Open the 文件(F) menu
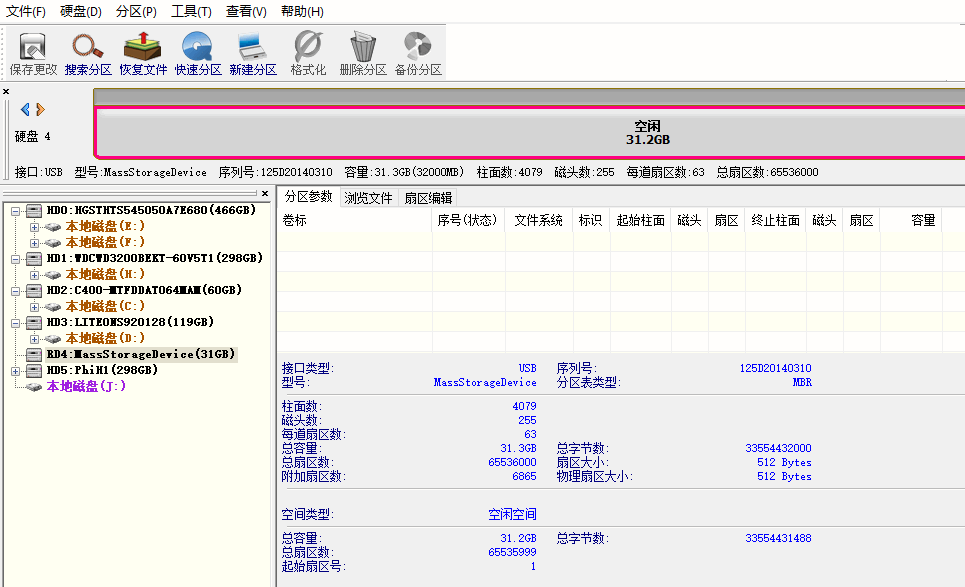Screen dimensions: 965x587 25,12
